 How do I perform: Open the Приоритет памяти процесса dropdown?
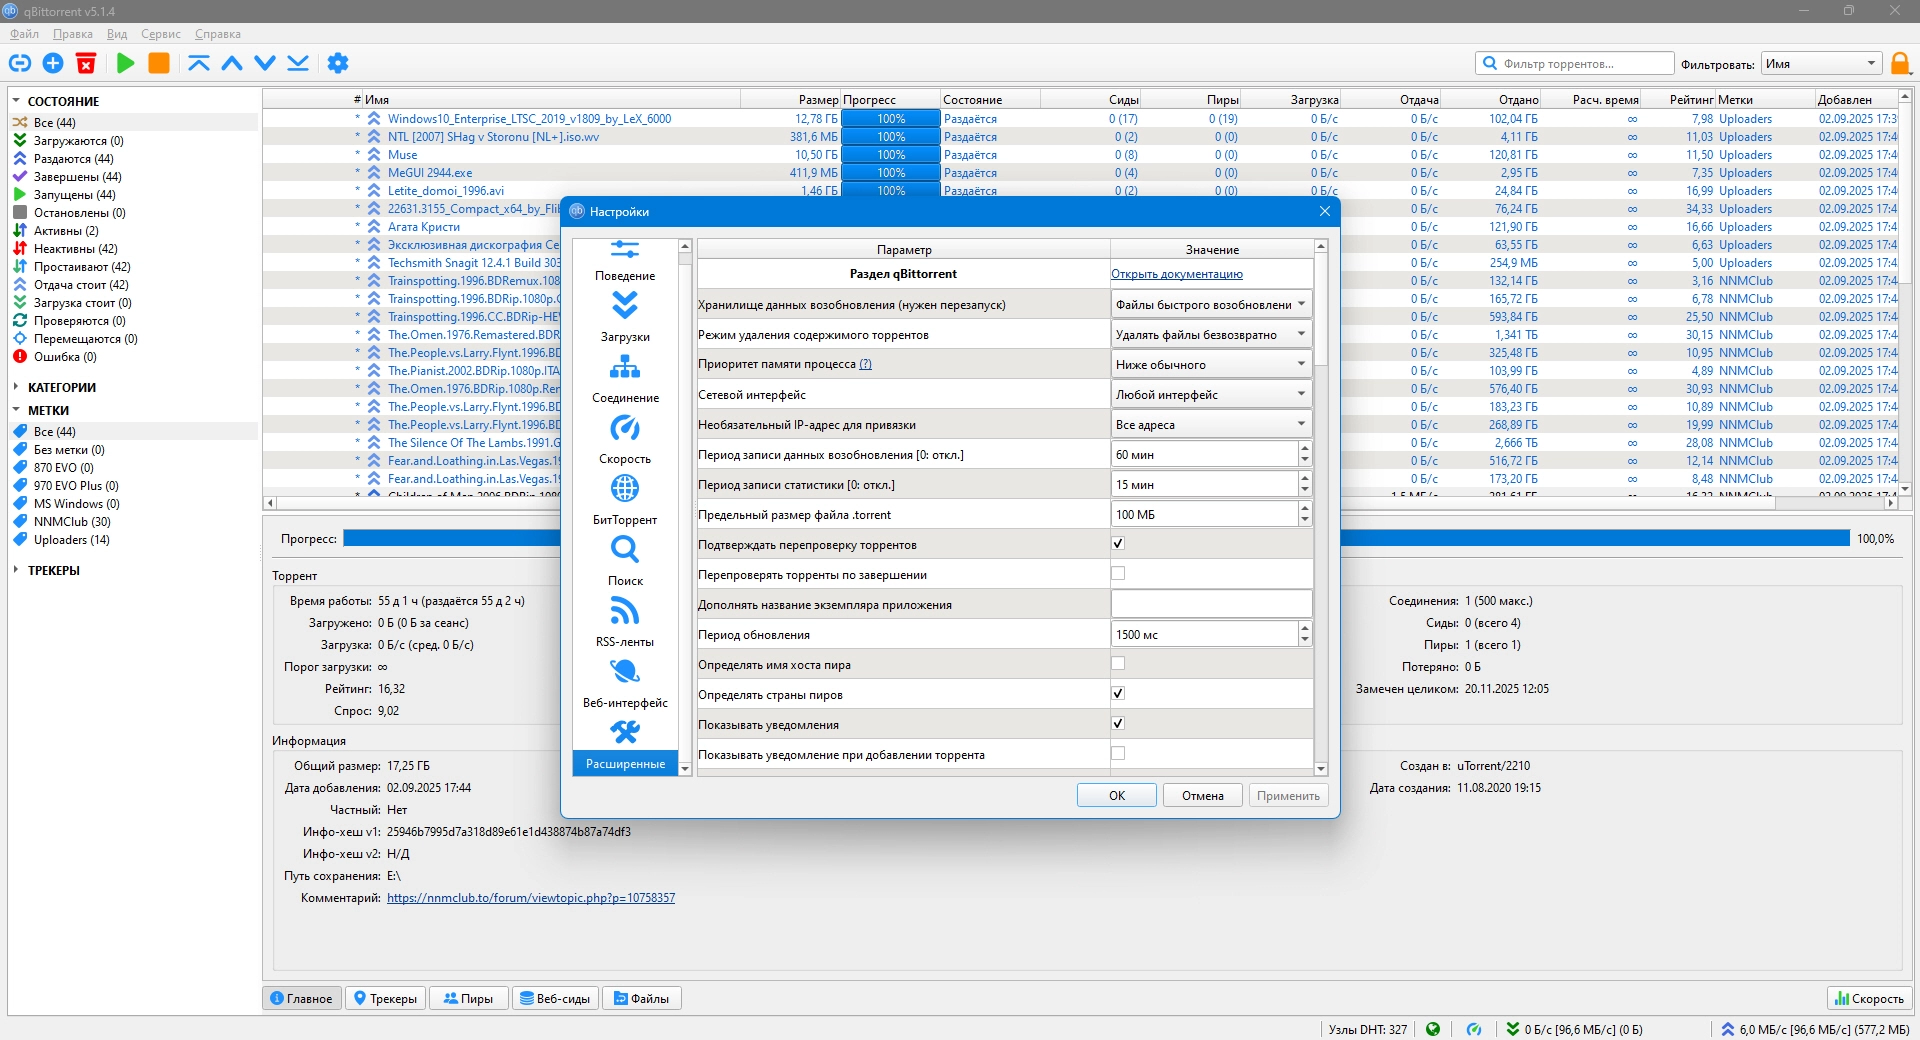[x=1211, y=365]
